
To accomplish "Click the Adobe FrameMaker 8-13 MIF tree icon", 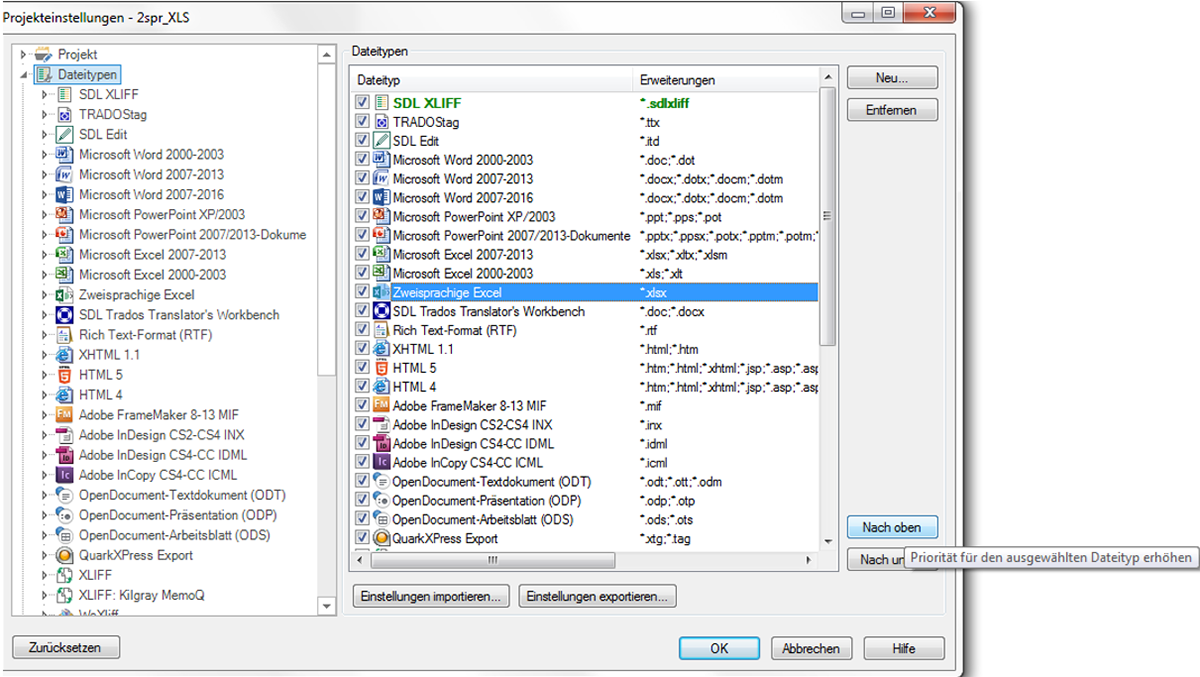I will [64, 414].
